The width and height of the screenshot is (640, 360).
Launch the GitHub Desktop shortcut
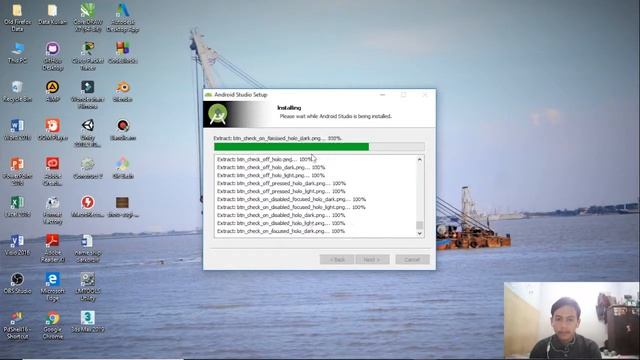[x=52, y=56]
